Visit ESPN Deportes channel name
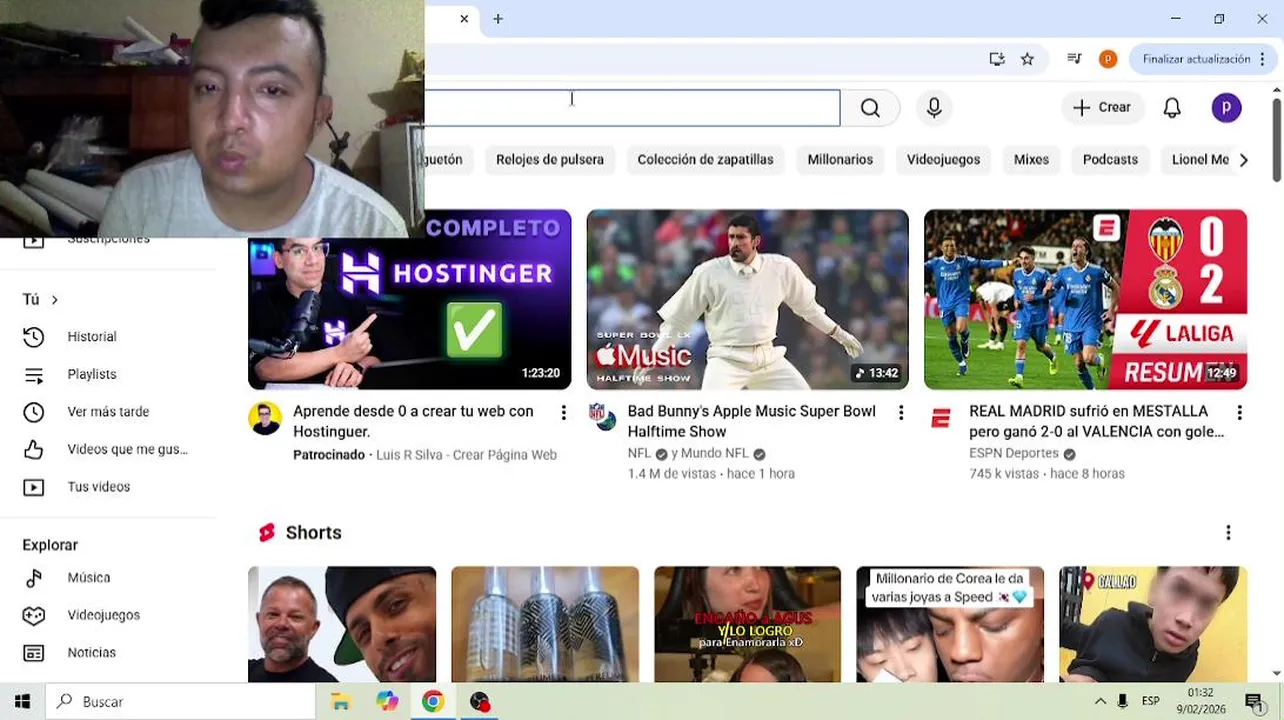Image resolution: width=1284 pixels, height=720 pixels. 1014,454
